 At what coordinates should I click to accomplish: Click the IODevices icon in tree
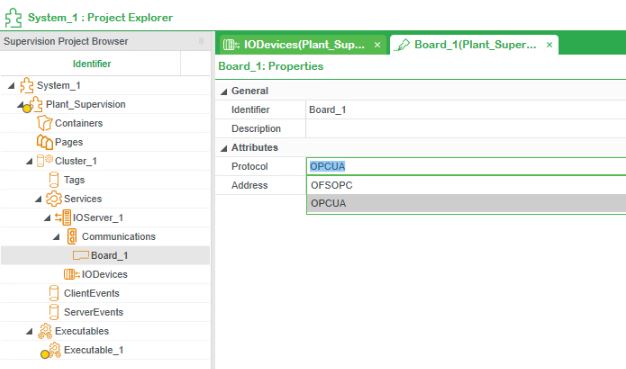[x=71, y=274]
